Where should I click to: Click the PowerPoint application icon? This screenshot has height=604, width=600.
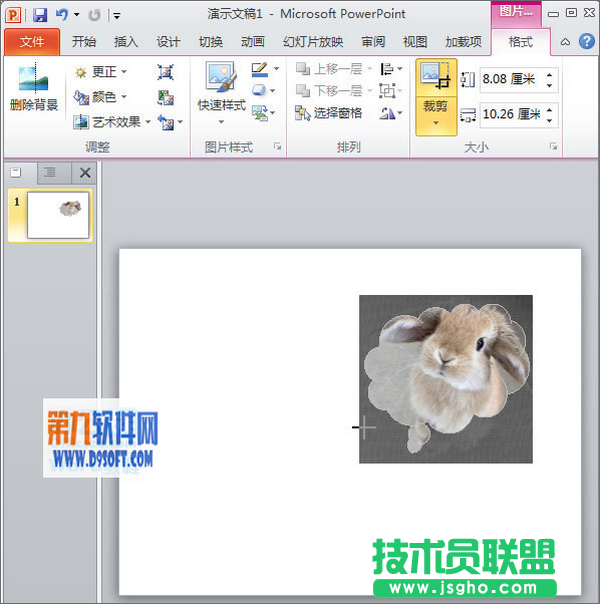[13, 15]
